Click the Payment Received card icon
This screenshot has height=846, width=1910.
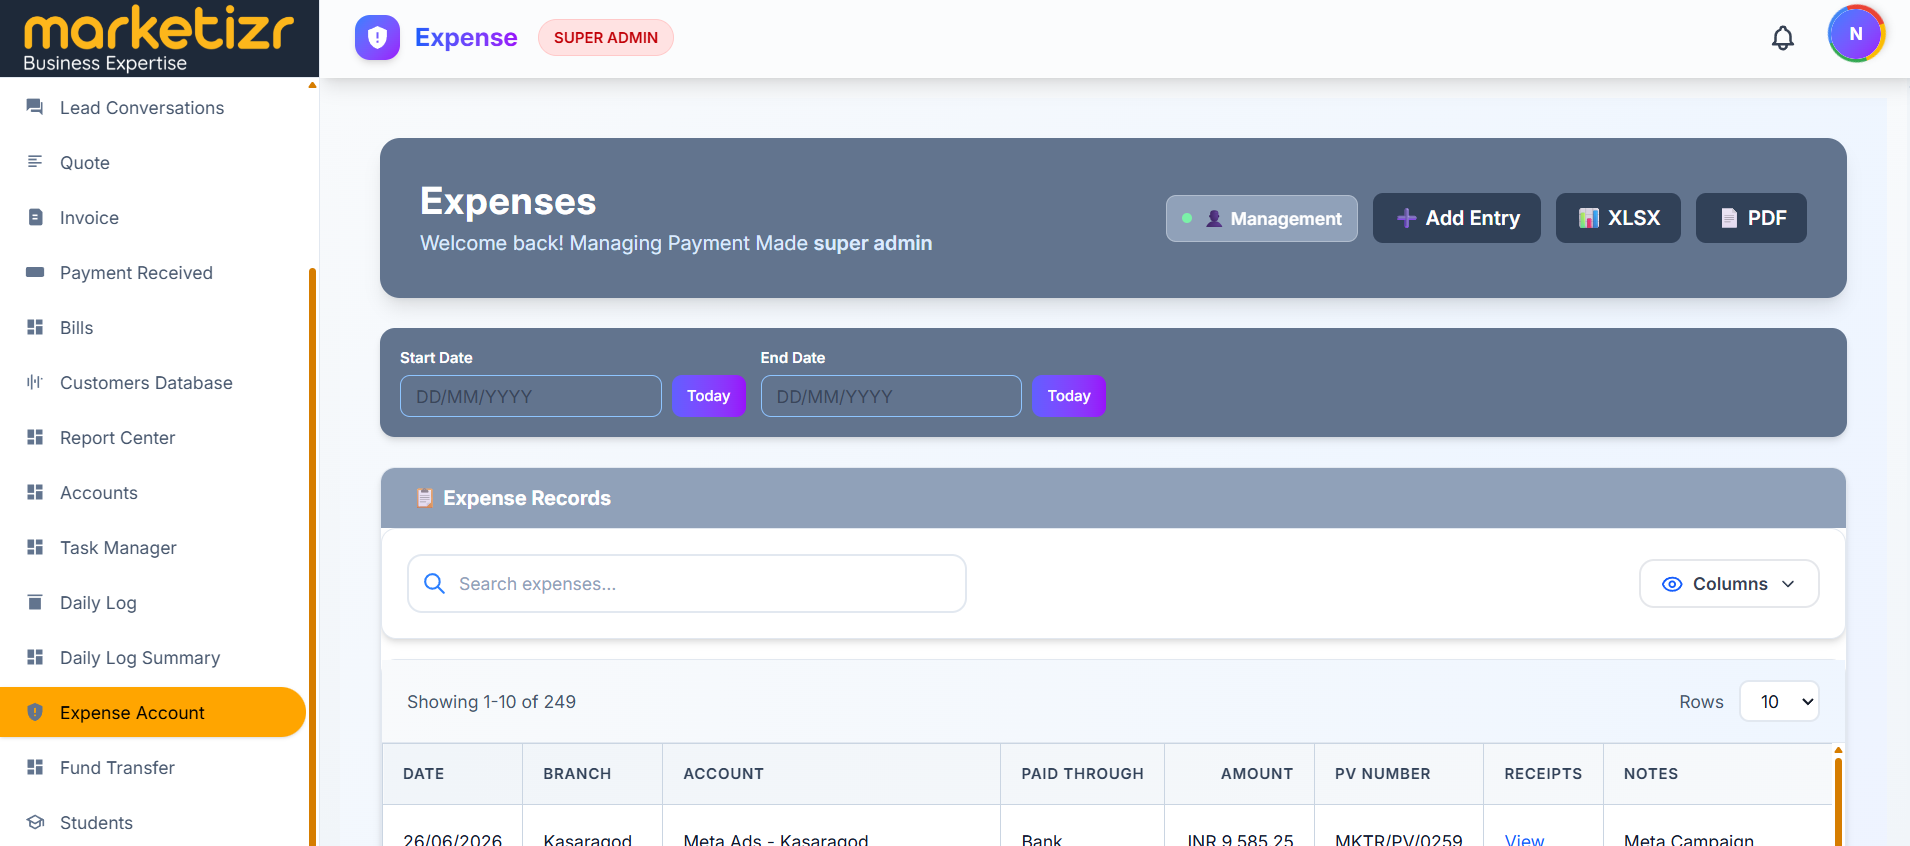pyautogui.click(x=35, y=272)
